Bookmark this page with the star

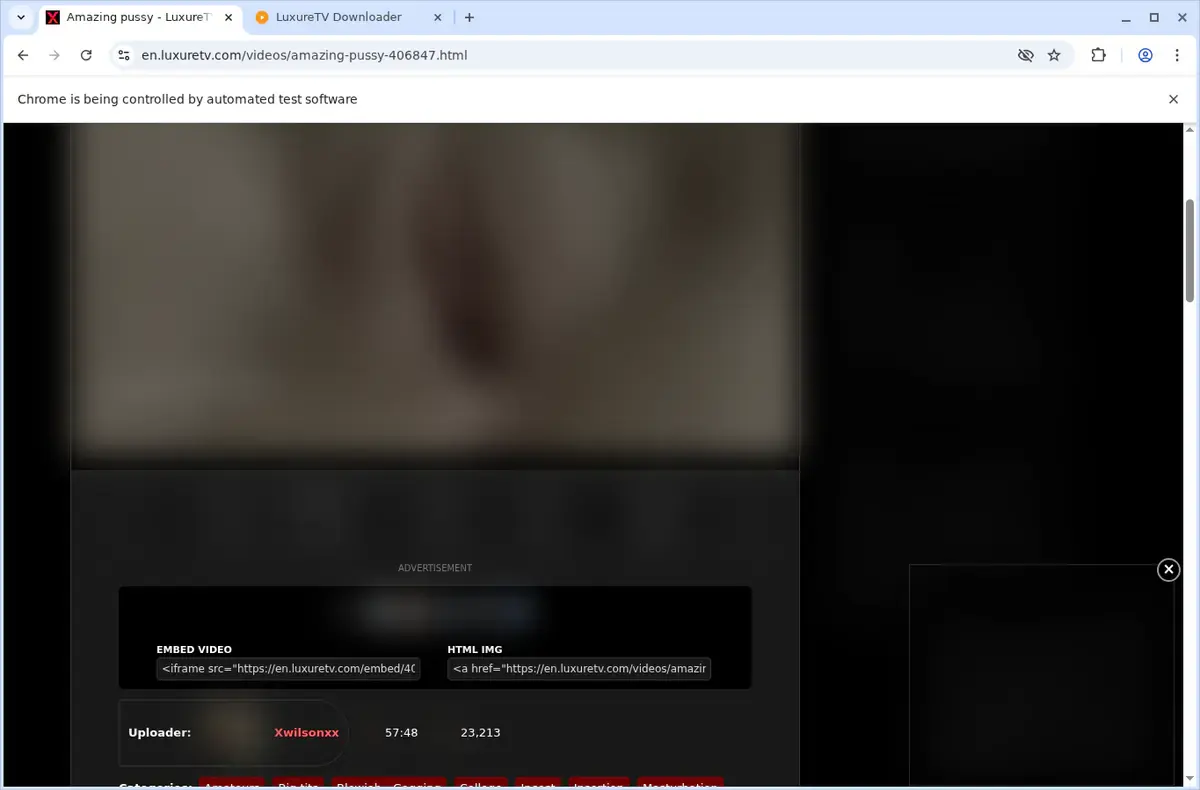[x=1054, y=55]
